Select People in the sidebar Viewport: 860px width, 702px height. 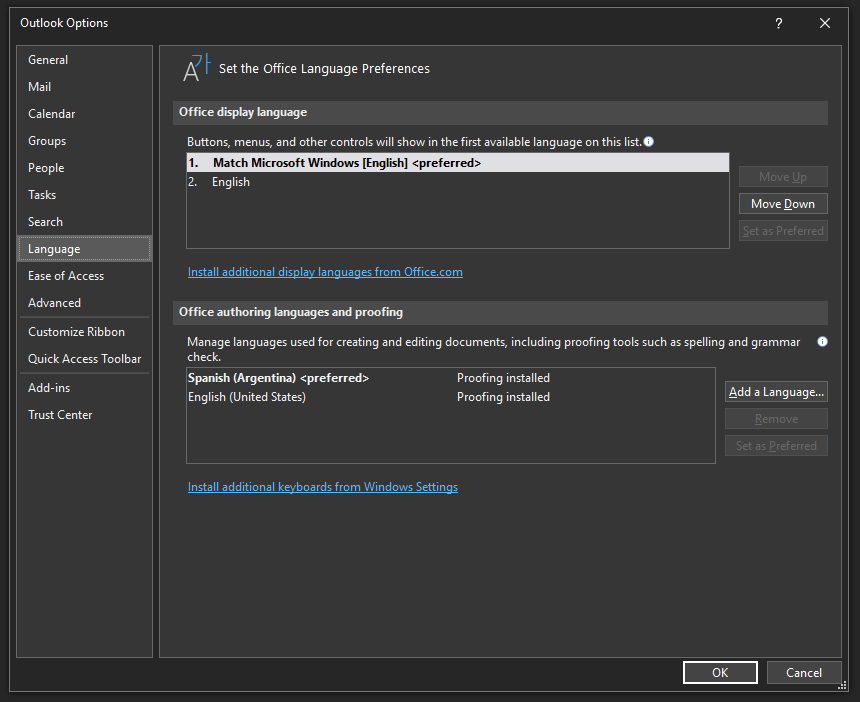pyautogui.click(x=84, y=168)
